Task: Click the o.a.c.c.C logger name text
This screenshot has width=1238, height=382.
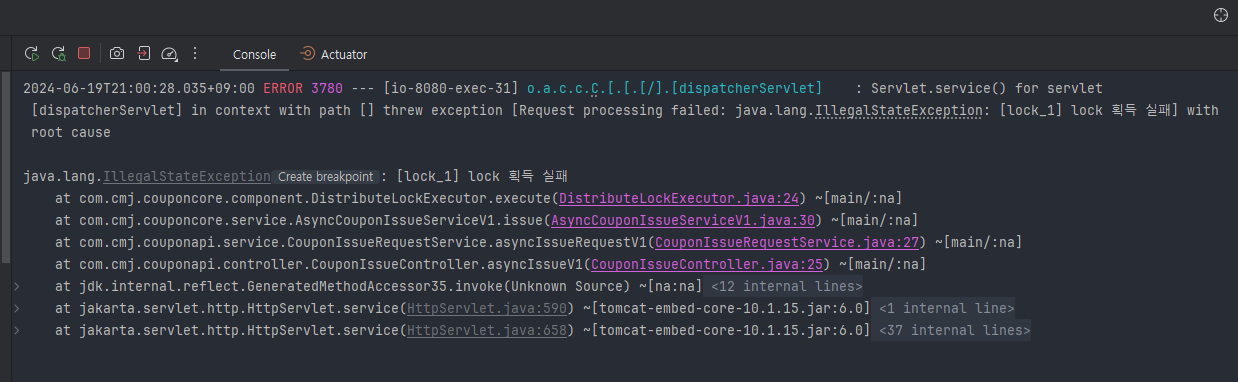Action: pyautogui.click(x=563, y=88)
